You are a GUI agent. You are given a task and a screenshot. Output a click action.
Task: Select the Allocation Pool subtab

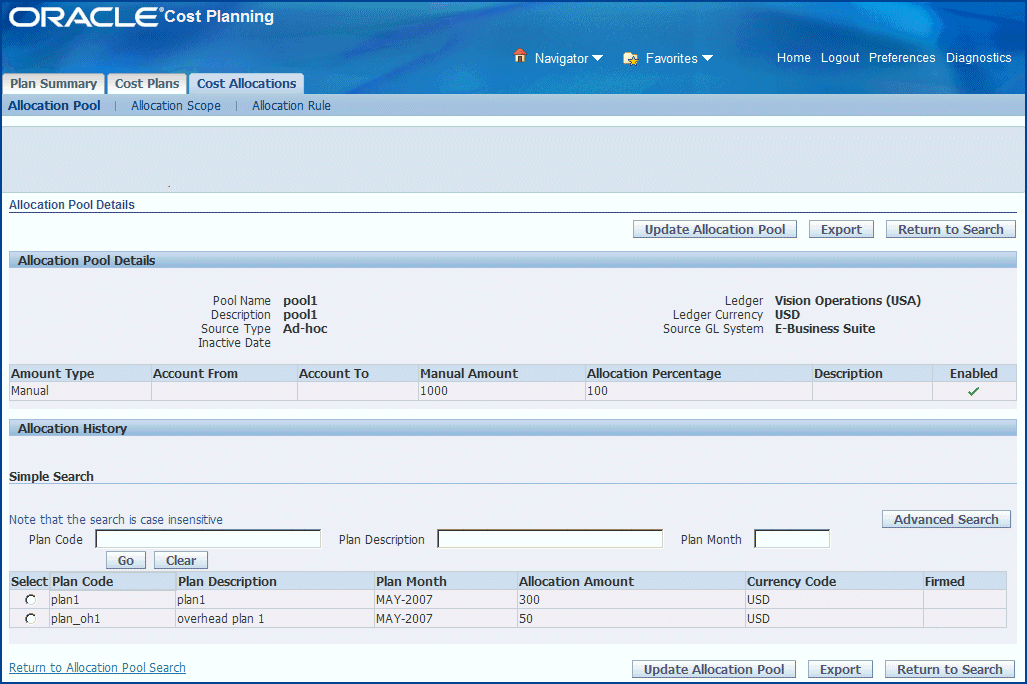tap(54, 105)
